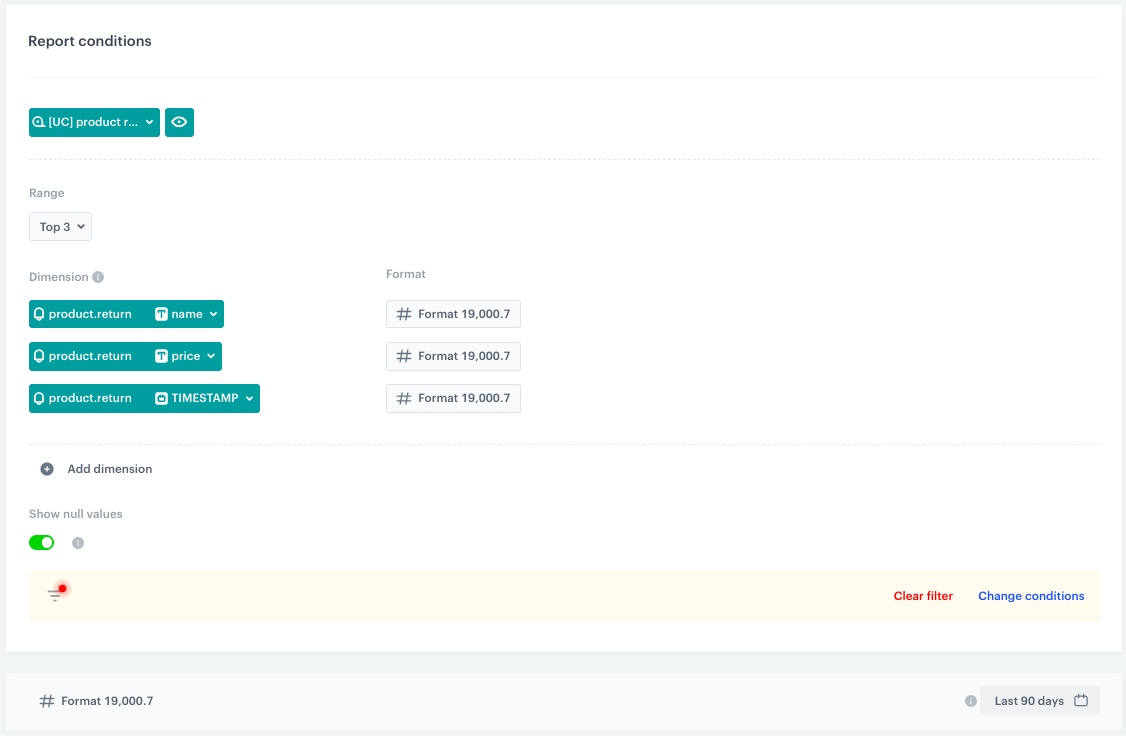Screen dimensions: 1126x736
Task: Click the plus icon for Add dimension
Action: coord(47,469)
